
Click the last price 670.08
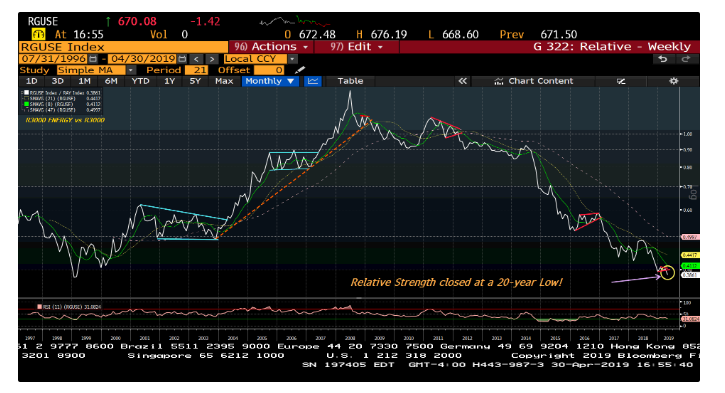[x=137, y=21]
